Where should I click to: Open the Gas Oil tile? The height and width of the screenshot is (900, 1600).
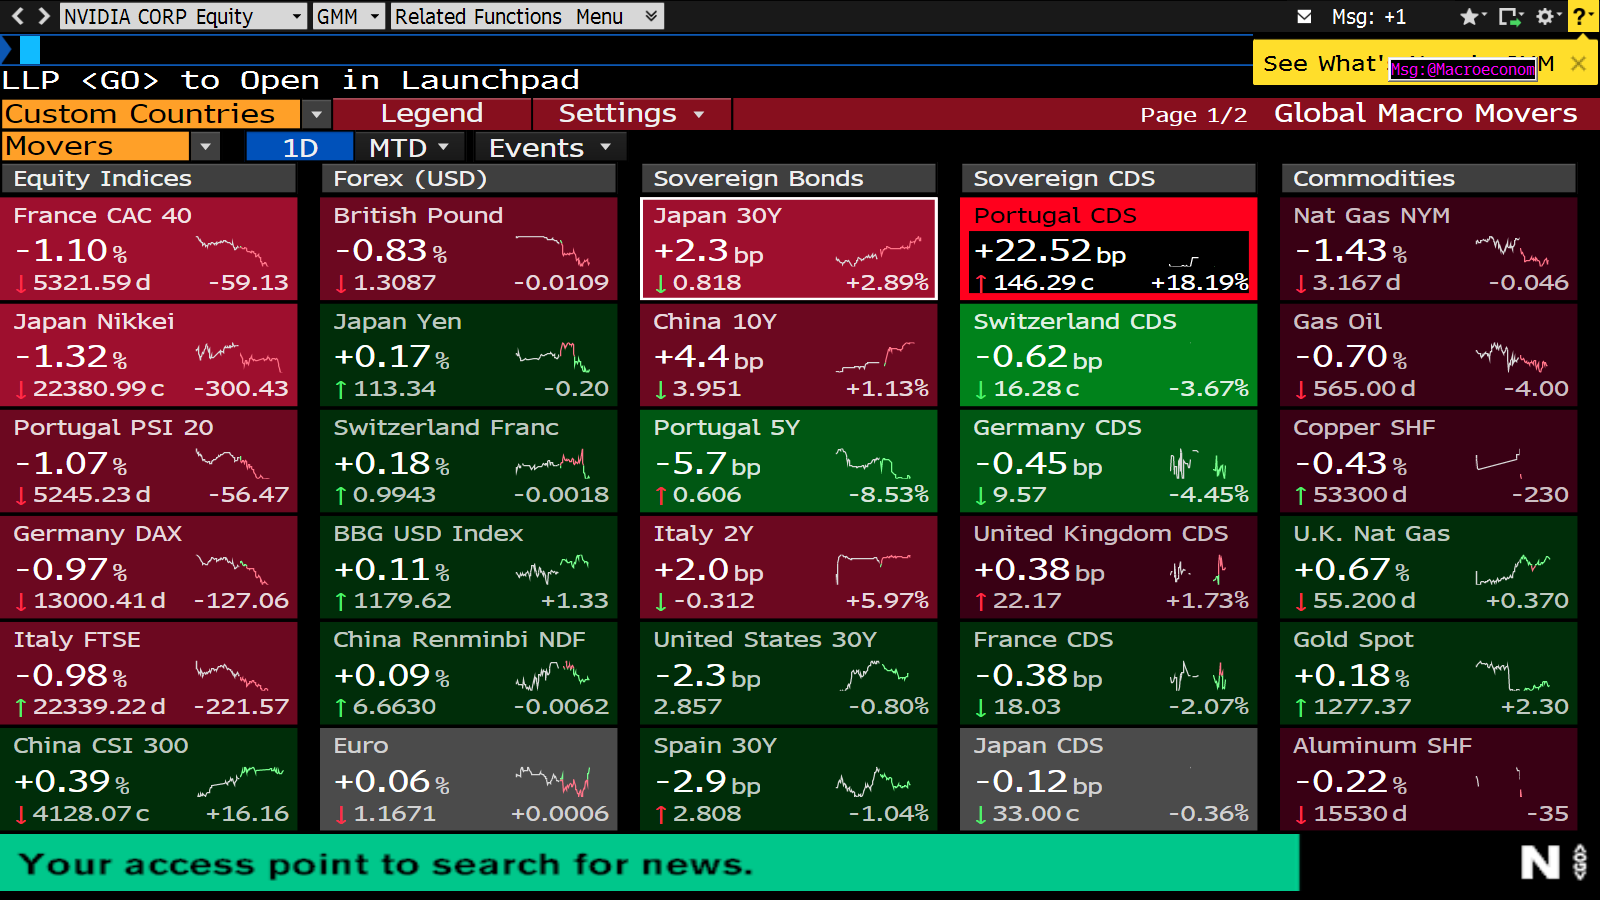1428,355
